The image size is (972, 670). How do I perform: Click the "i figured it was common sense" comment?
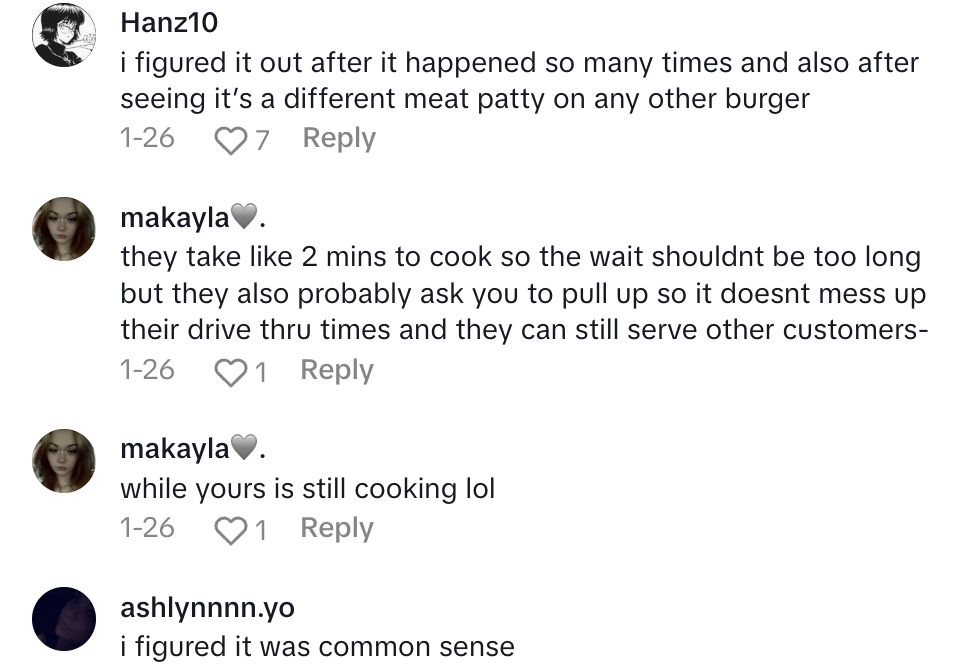317,647
